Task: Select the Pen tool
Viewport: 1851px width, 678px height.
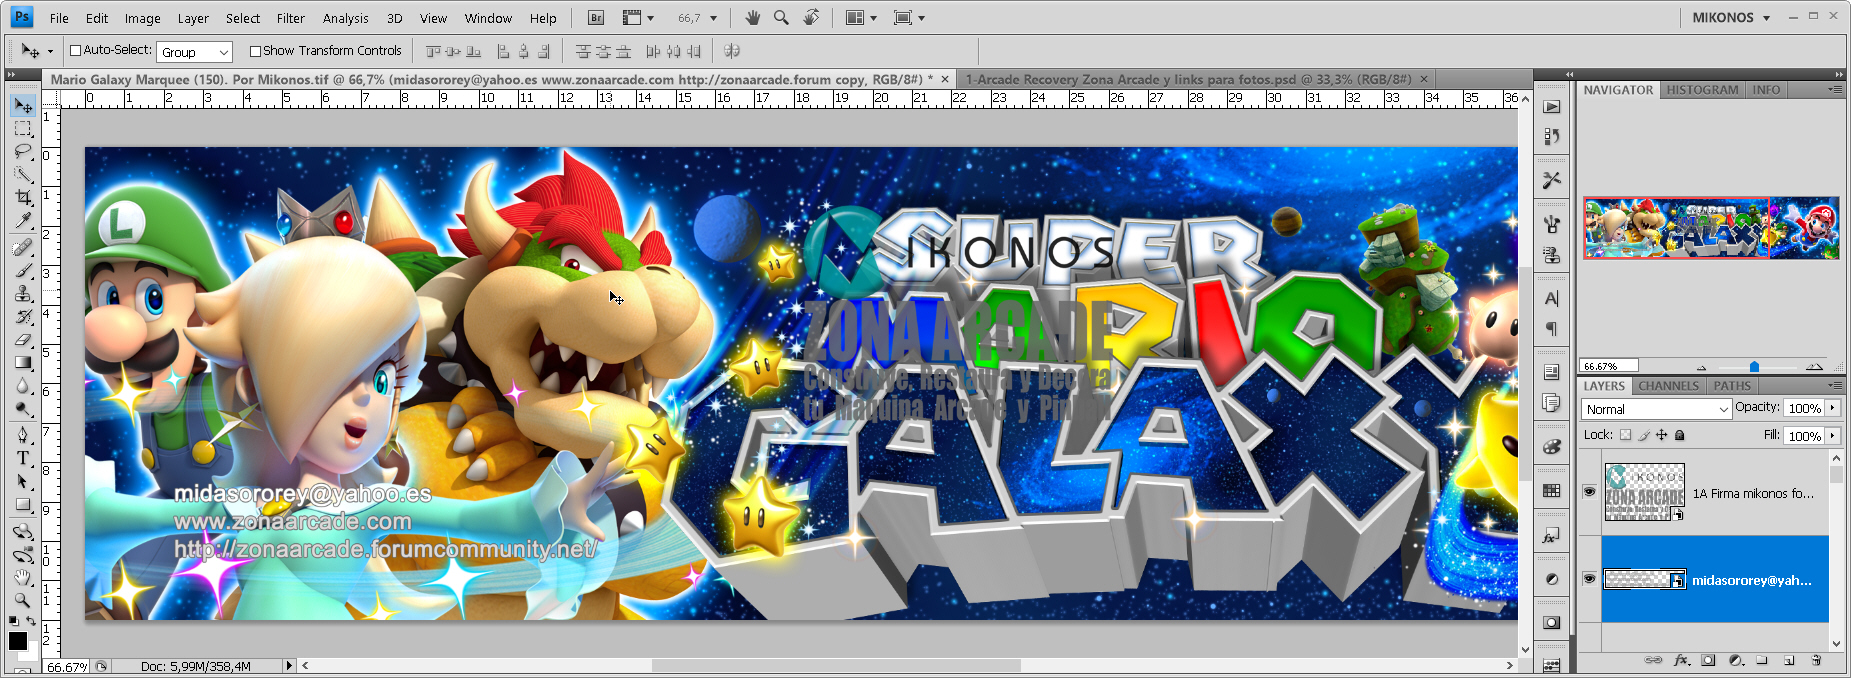Action: 23,435
